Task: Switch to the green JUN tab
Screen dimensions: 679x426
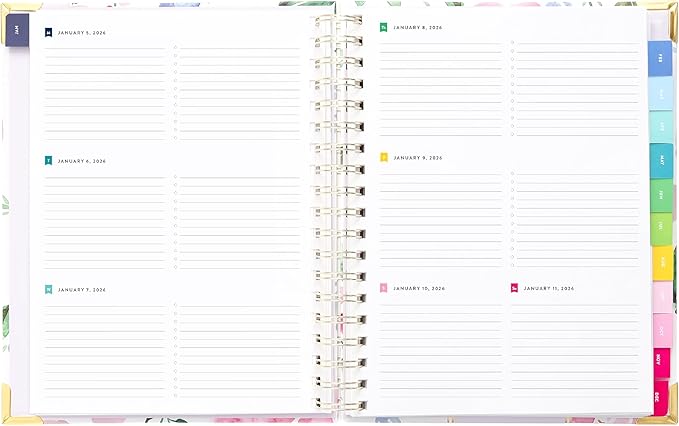Action: coord(662,196)
